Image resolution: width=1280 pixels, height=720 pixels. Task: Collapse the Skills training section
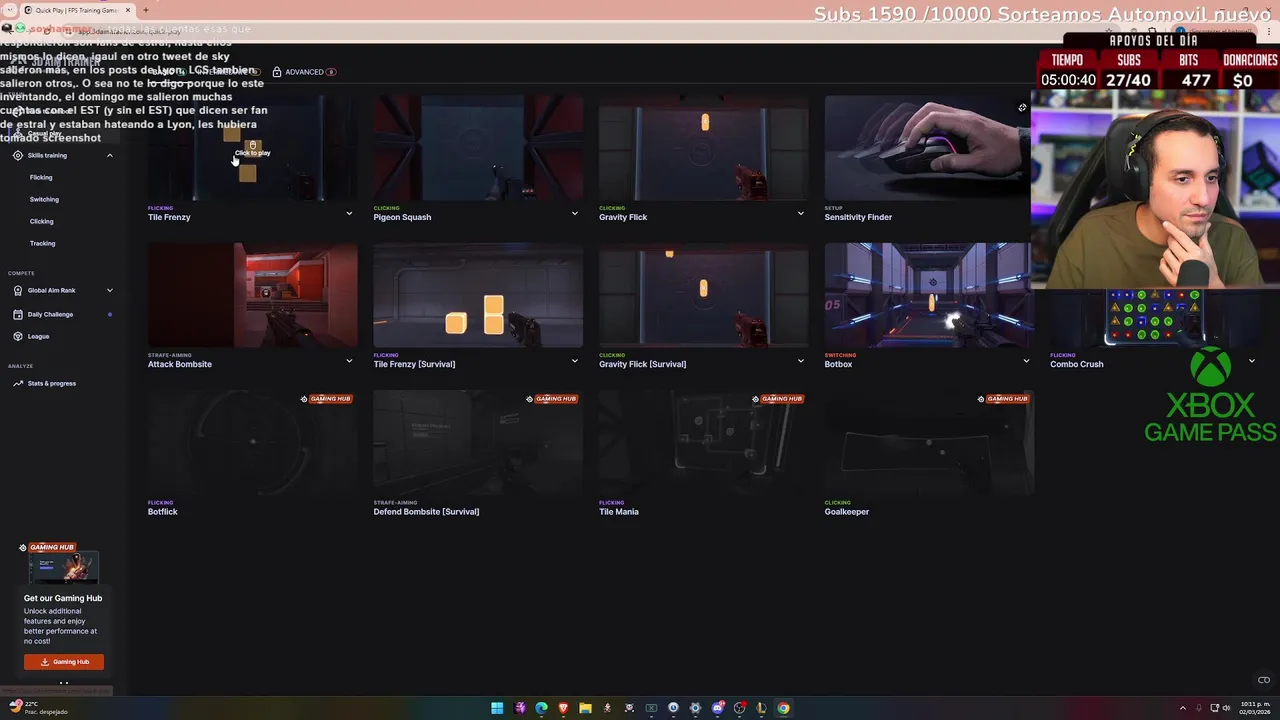tap(110, 155)
